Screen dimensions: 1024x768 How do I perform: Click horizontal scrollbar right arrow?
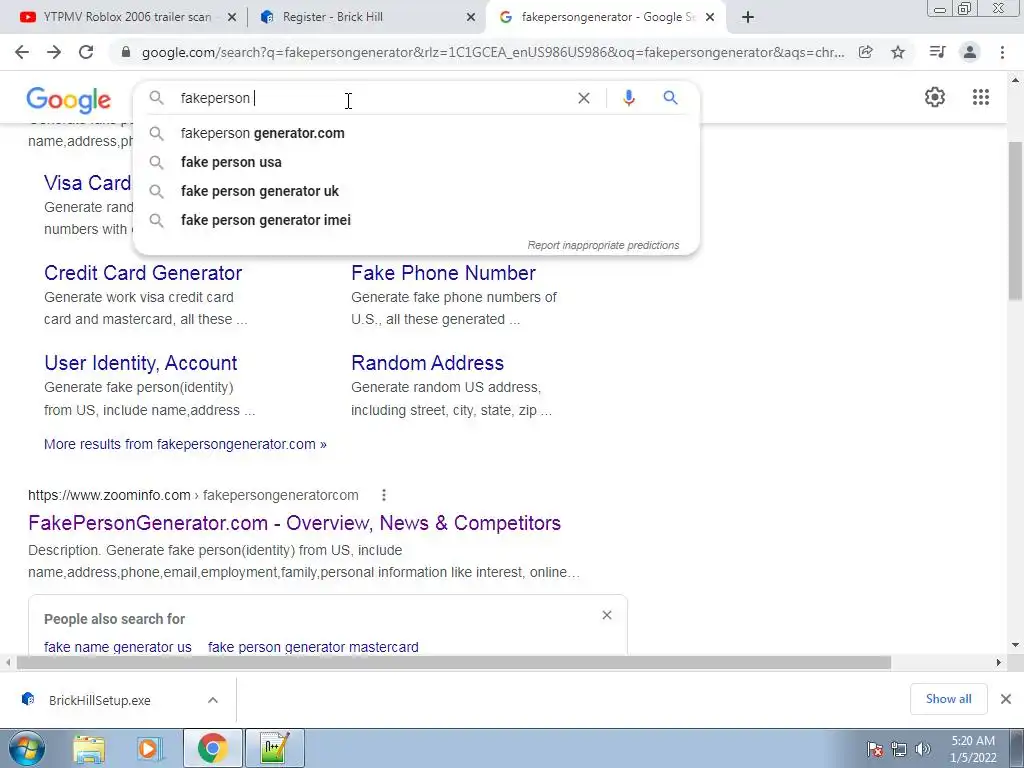pos(998,662)
